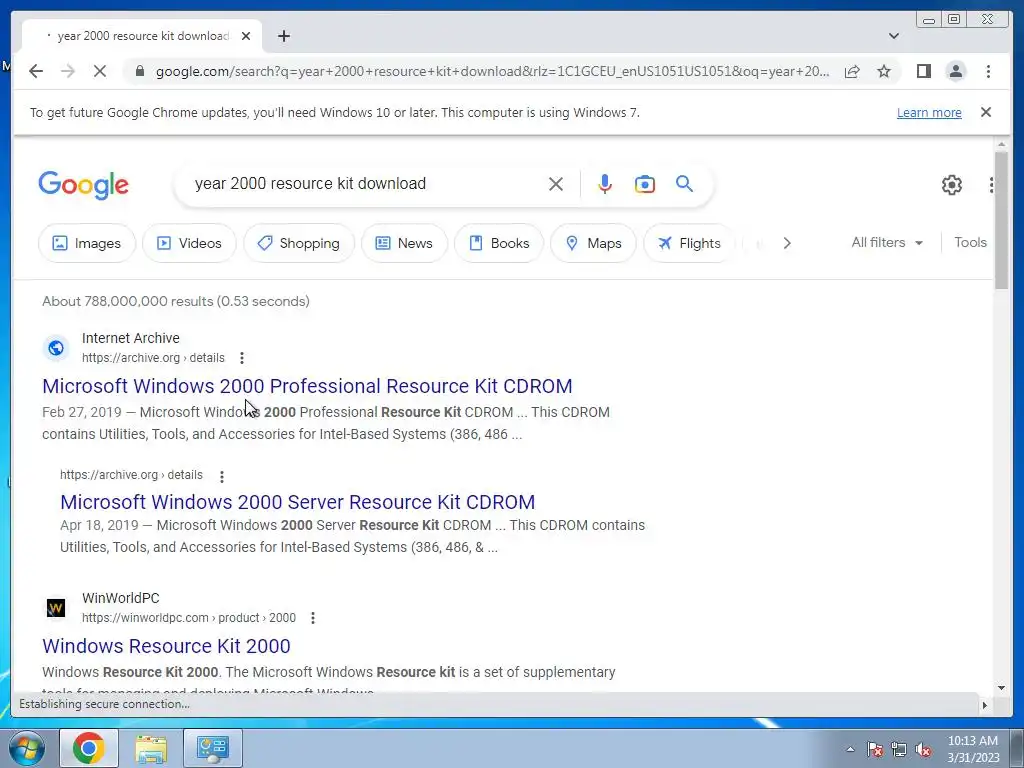This screenshot has height=768, width=1024.
Task: Click the Internet Archive globe favicon
Action: 56,348
